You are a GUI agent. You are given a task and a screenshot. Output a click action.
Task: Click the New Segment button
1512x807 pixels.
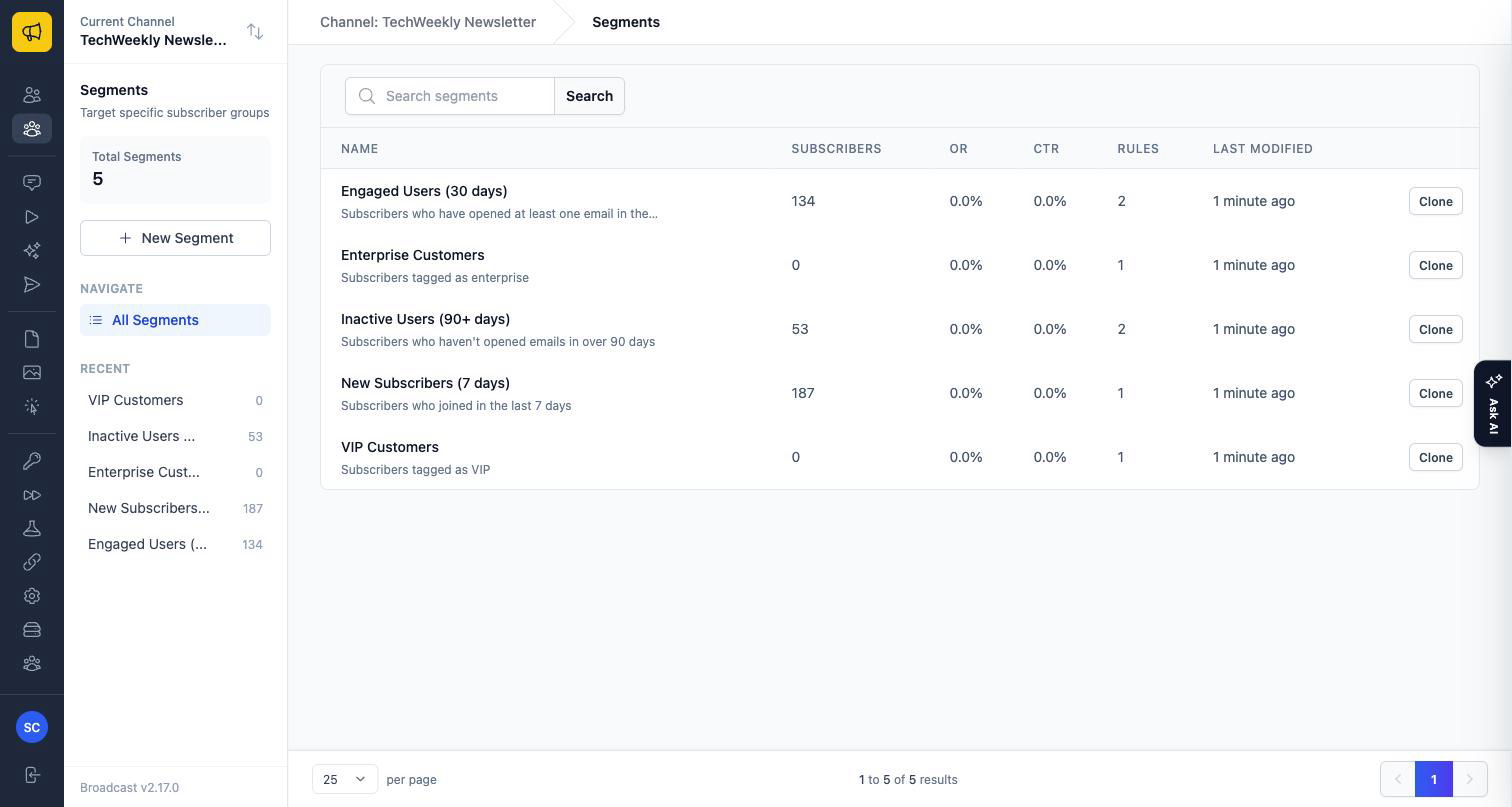[x=175, y=238]
